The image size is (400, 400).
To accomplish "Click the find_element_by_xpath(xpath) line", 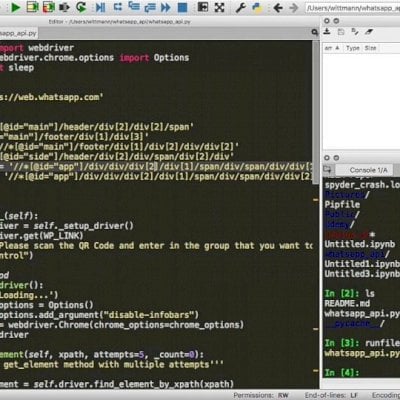I will [x=117, y=384].
